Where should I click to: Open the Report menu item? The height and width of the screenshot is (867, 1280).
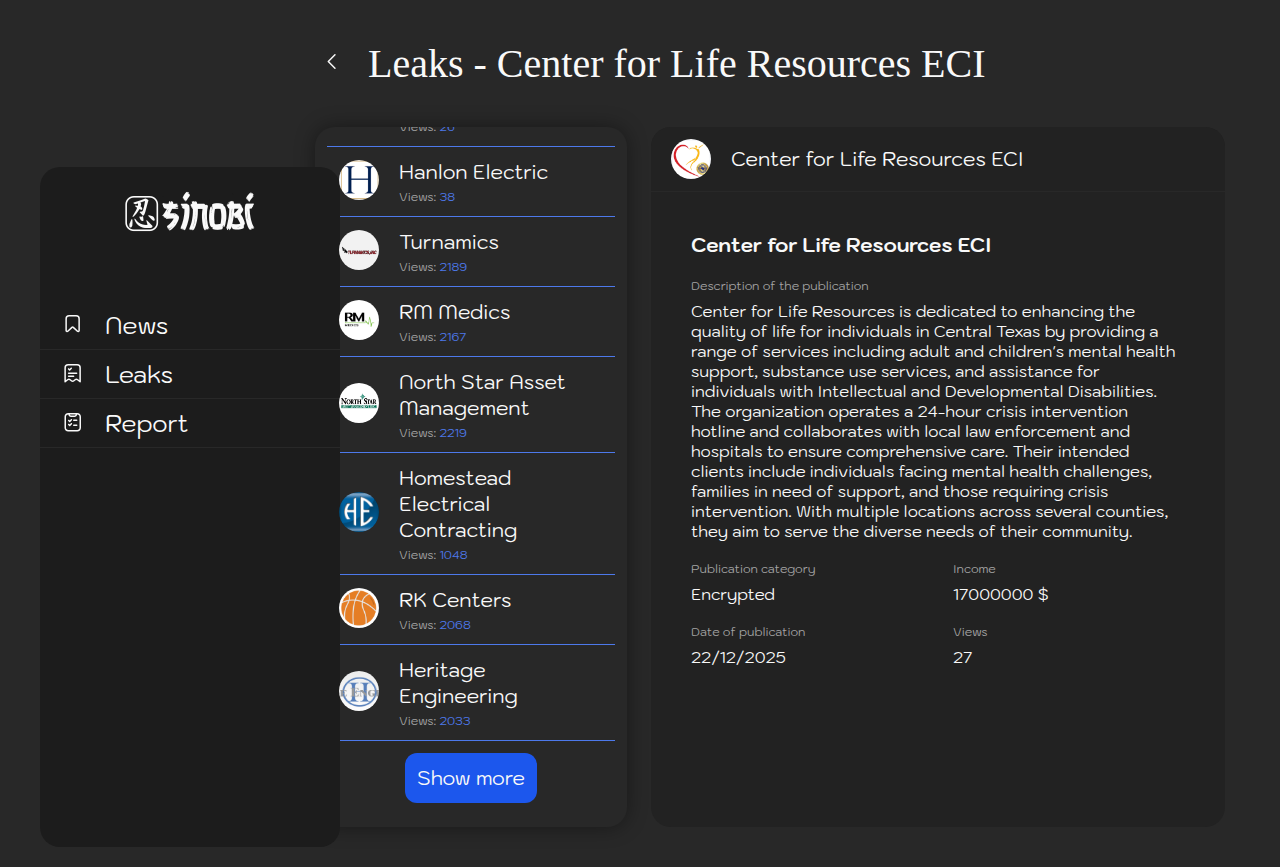point(146,424)
